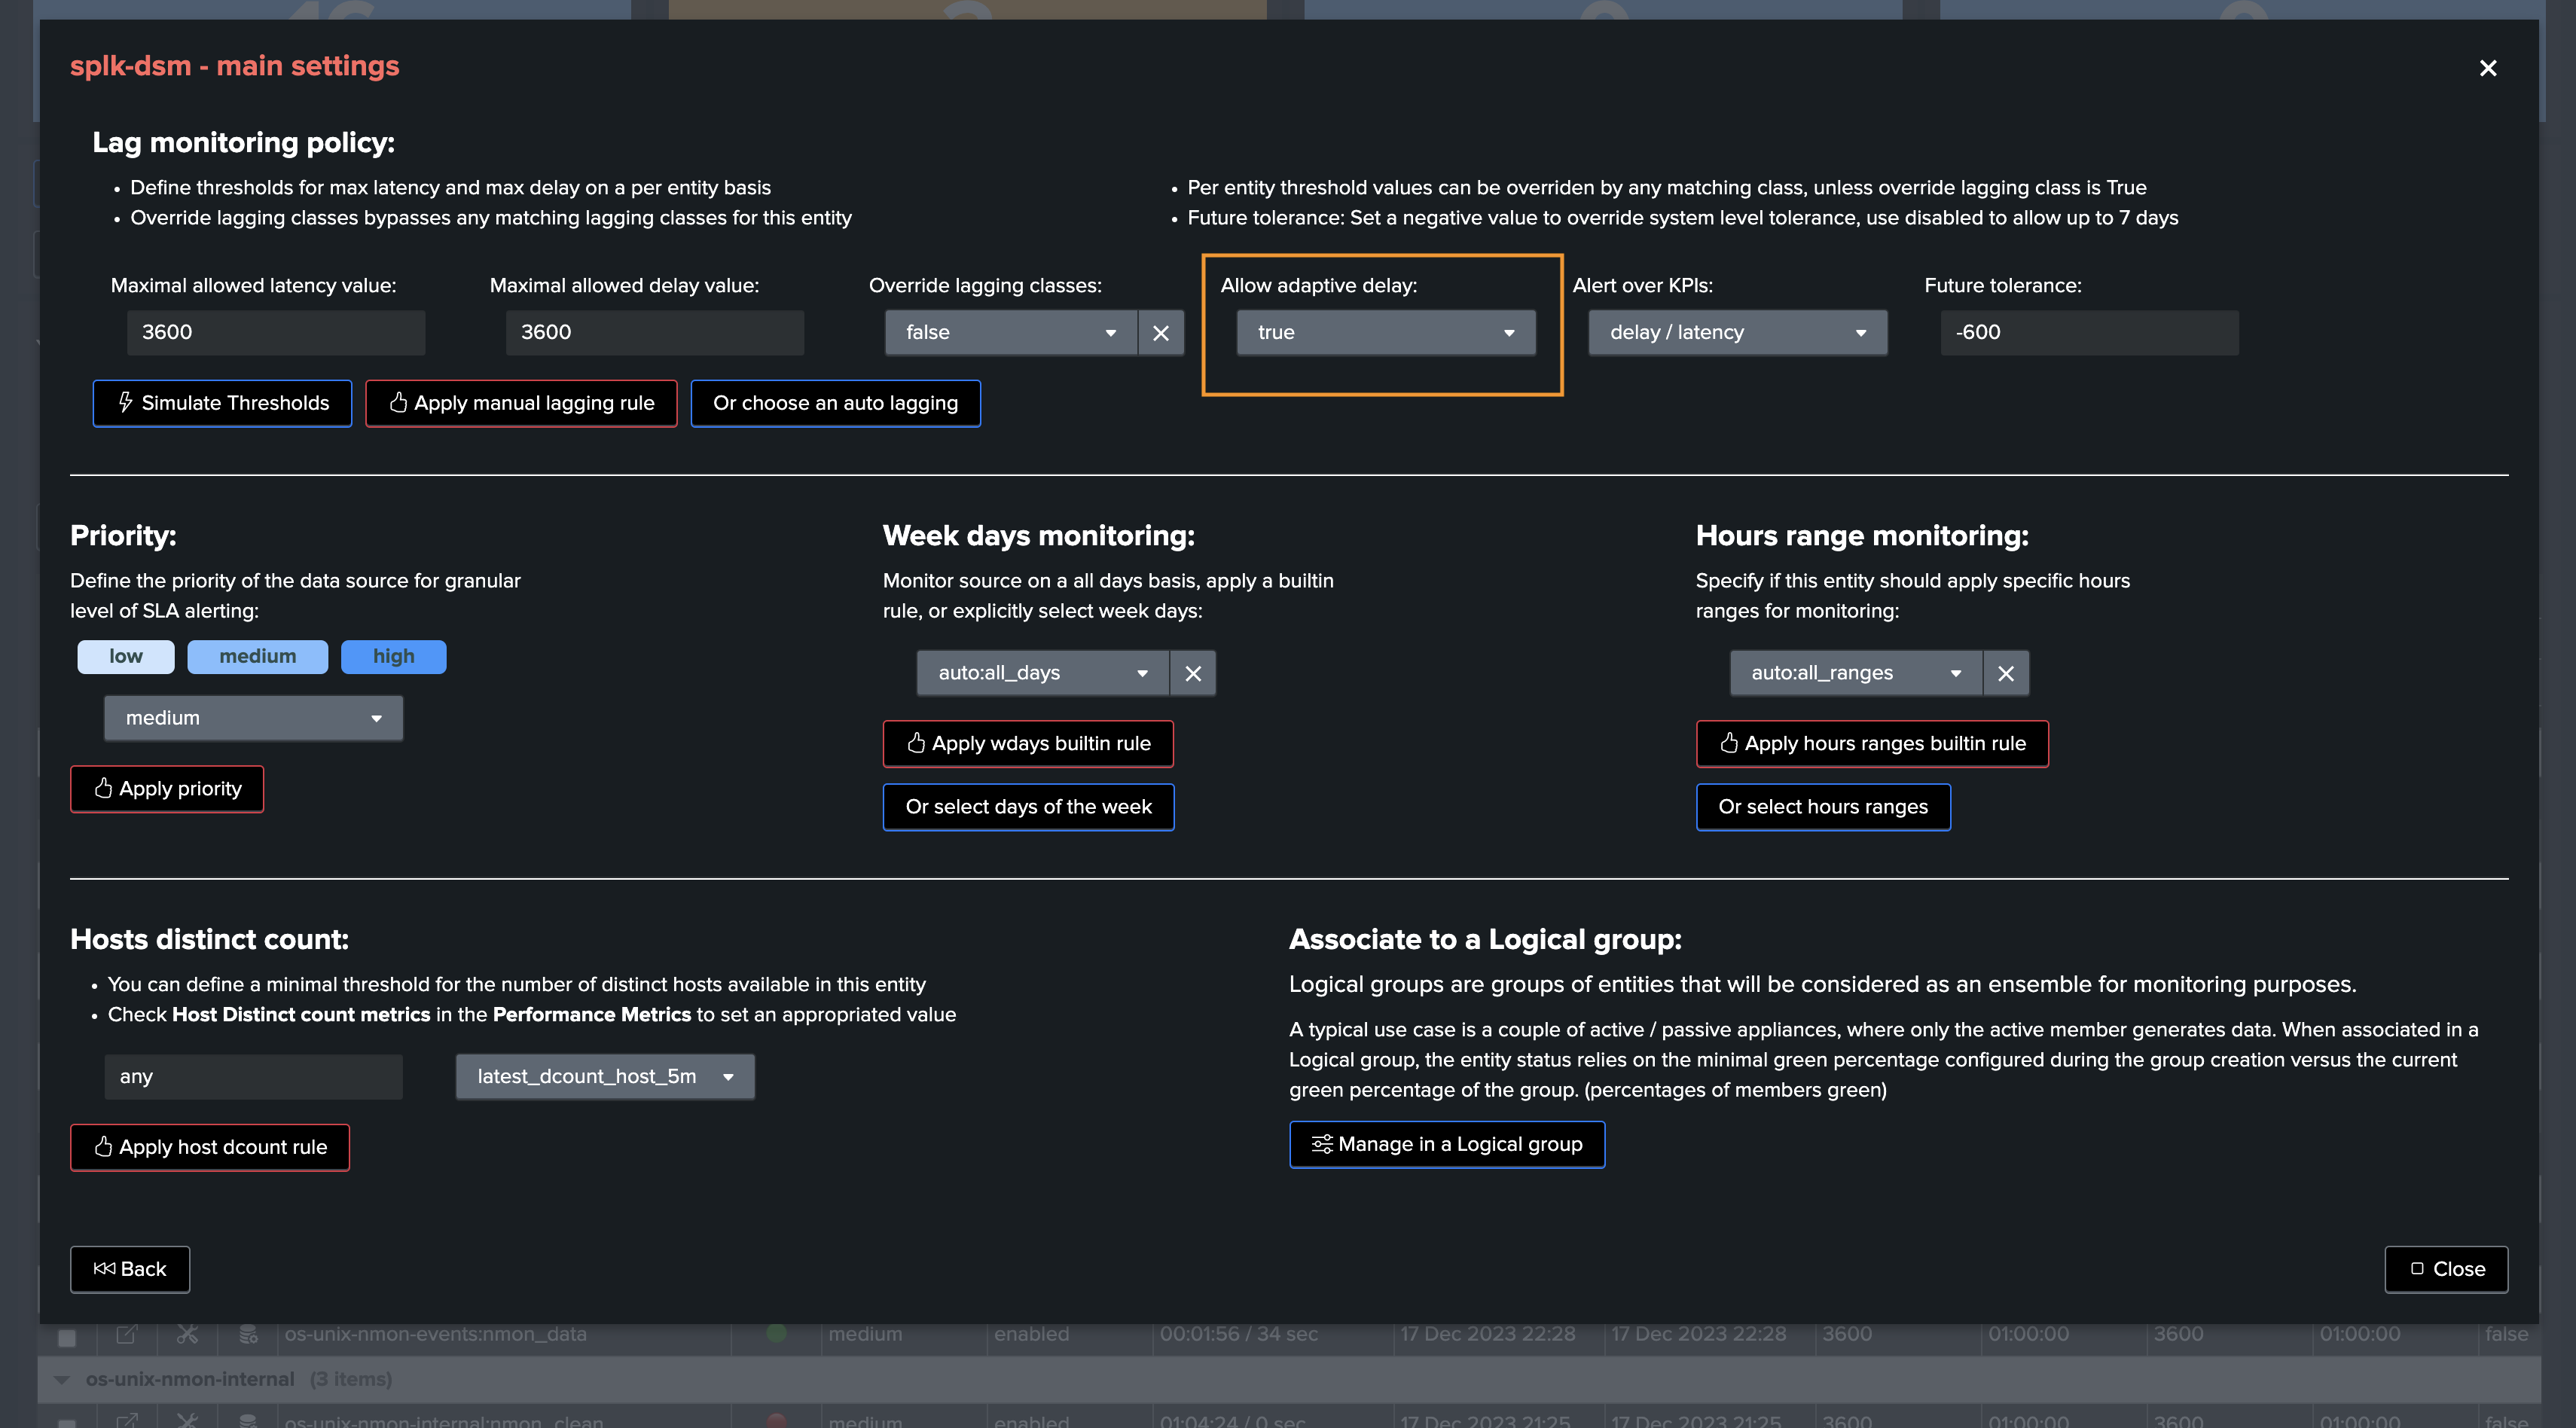Select the medium priority badge
This screenshot has width=2576, height=1428.
(257, 657)
